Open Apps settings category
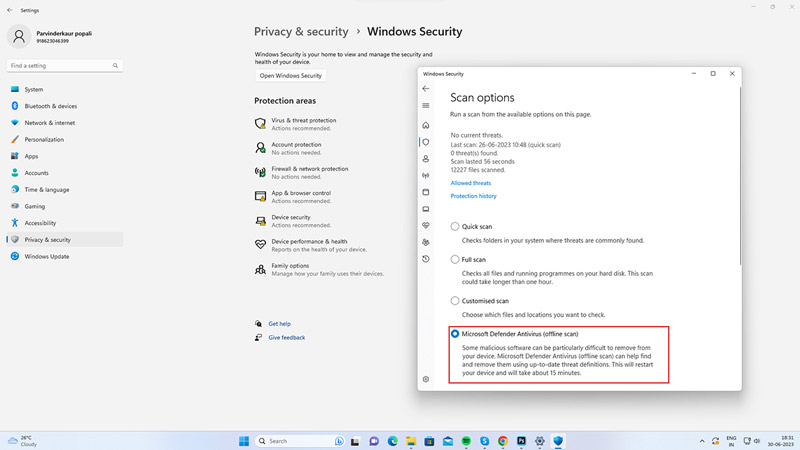 tap(65, 156)
